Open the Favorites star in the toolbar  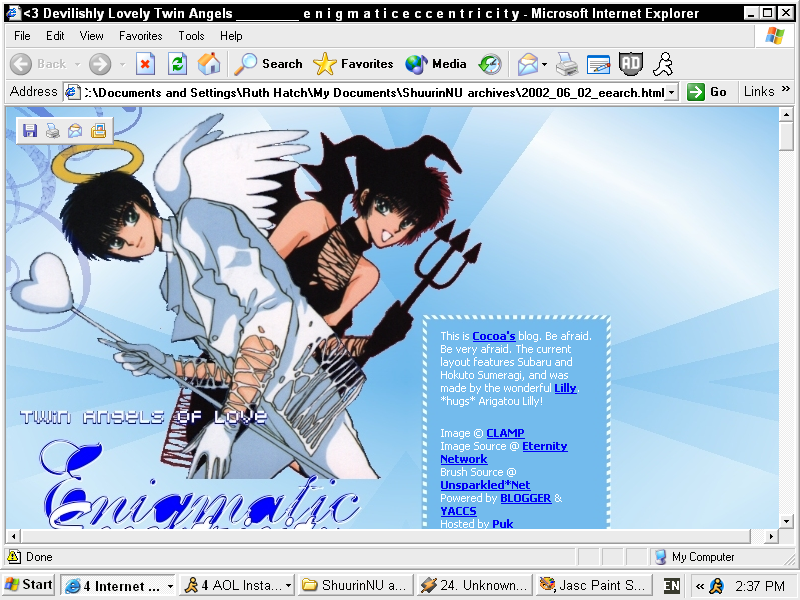pyautogui.click(x=353, y=64)
